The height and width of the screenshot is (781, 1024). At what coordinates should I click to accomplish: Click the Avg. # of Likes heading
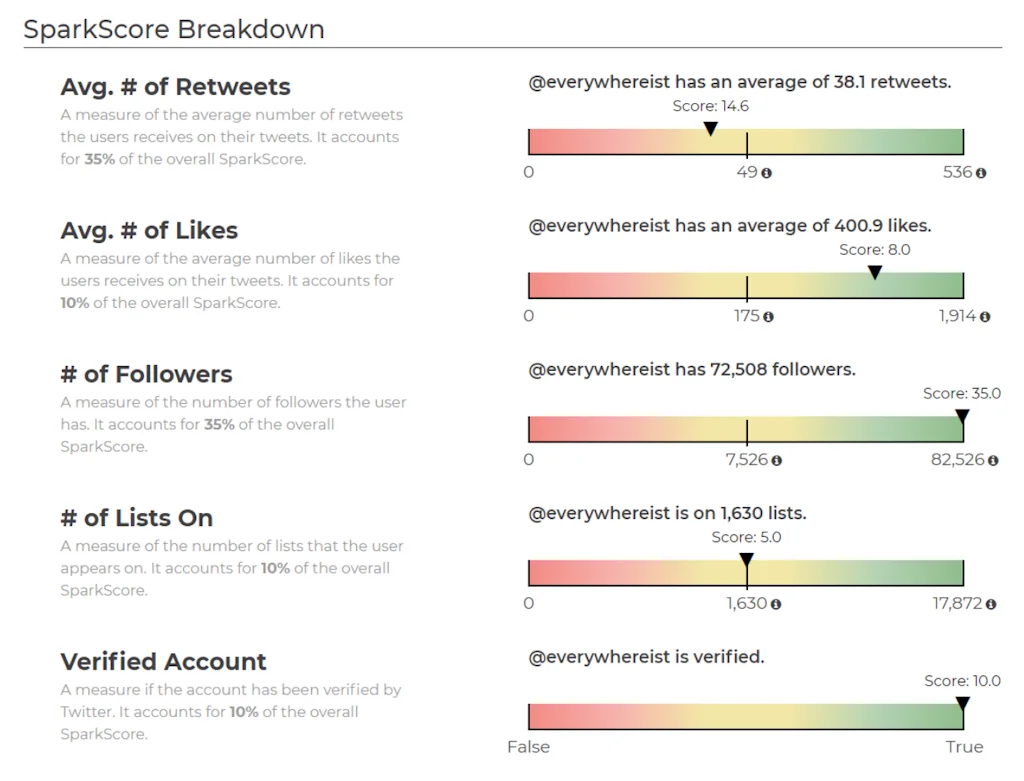click(149, 231)
